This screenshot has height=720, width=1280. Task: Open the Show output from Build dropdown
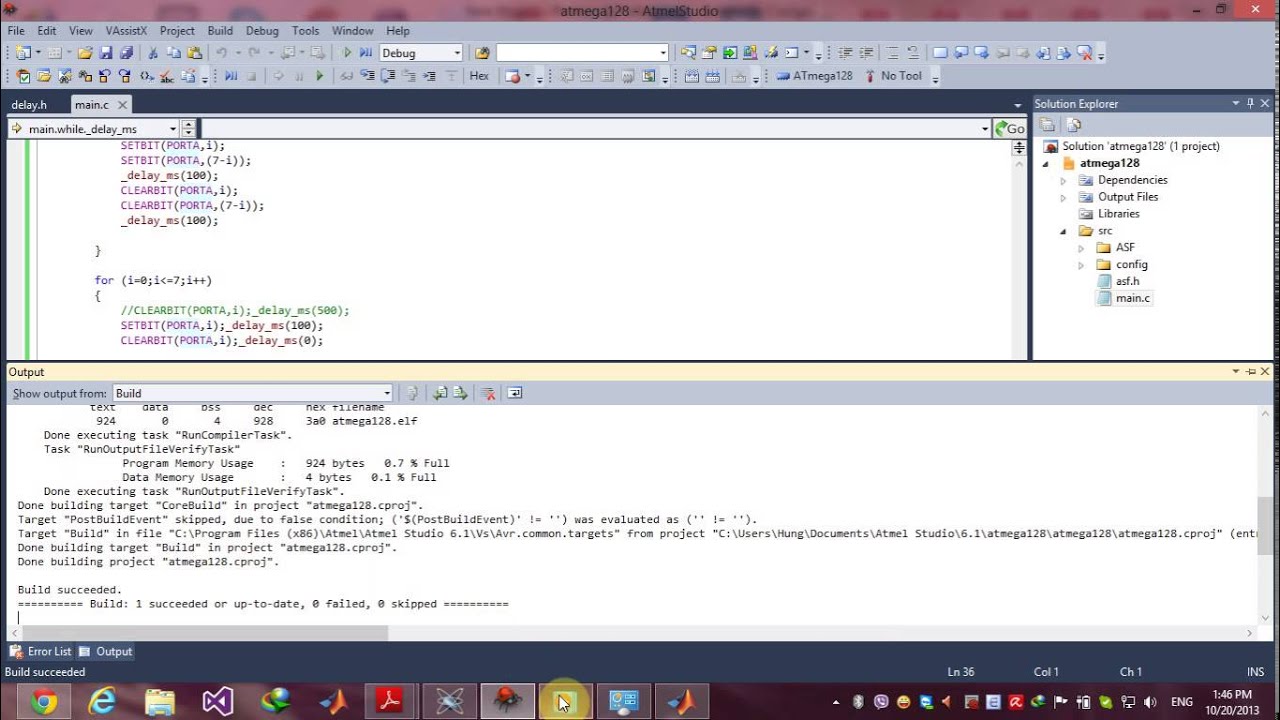pos(387,393)
